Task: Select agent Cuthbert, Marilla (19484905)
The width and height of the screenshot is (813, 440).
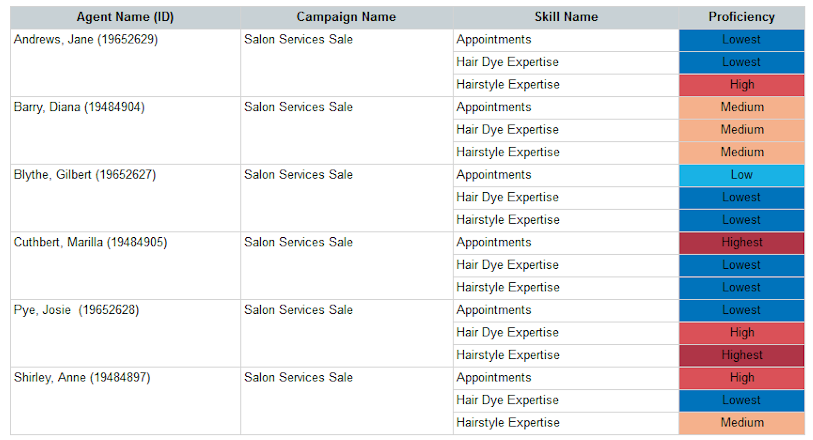Action: (x=91, y=243)
